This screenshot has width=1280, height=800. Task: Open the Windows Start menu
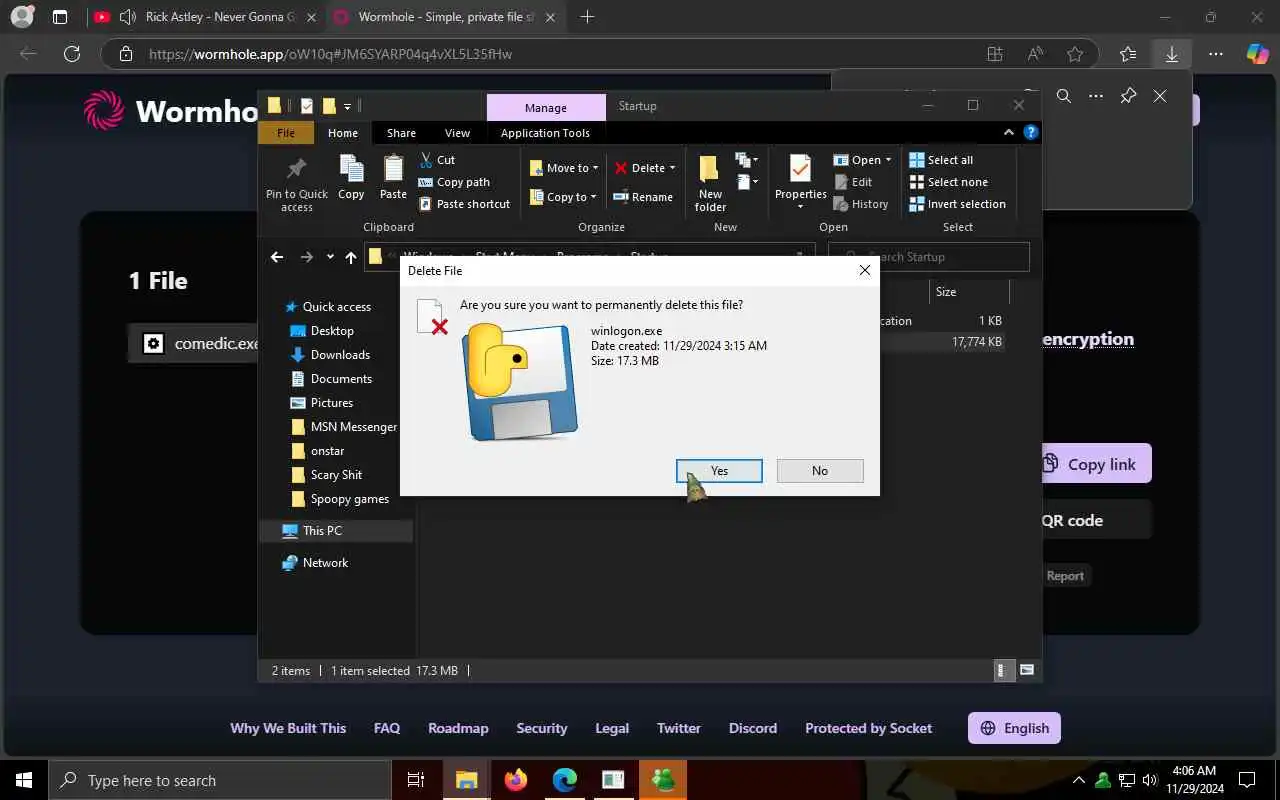(24, 780)
